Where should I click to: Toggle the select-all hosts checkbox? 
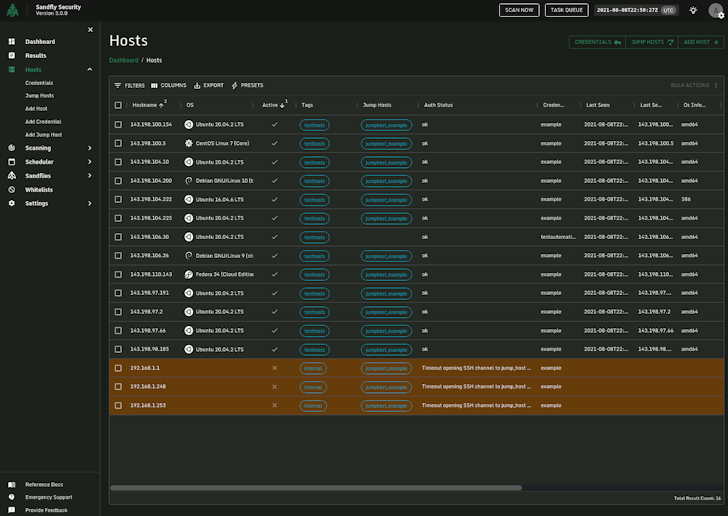[x=118, y=105]
